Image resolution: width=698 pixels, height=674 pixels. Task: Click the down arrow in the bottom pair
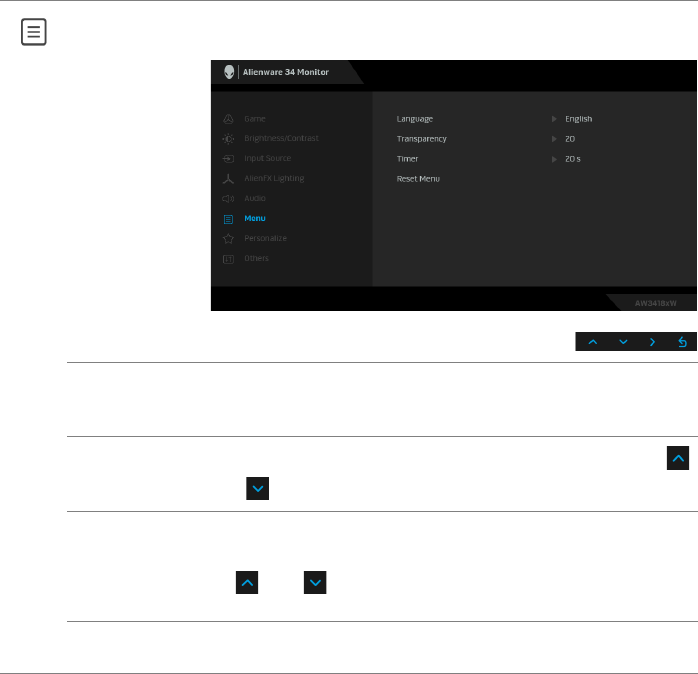(x=315, y=582)
